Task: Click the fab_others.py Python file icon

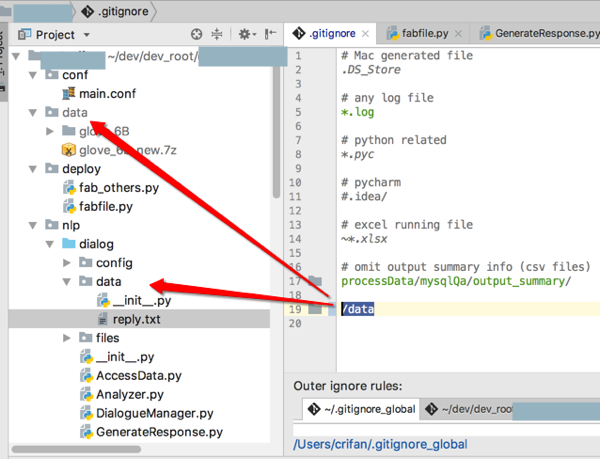Action: coord(69,187)
